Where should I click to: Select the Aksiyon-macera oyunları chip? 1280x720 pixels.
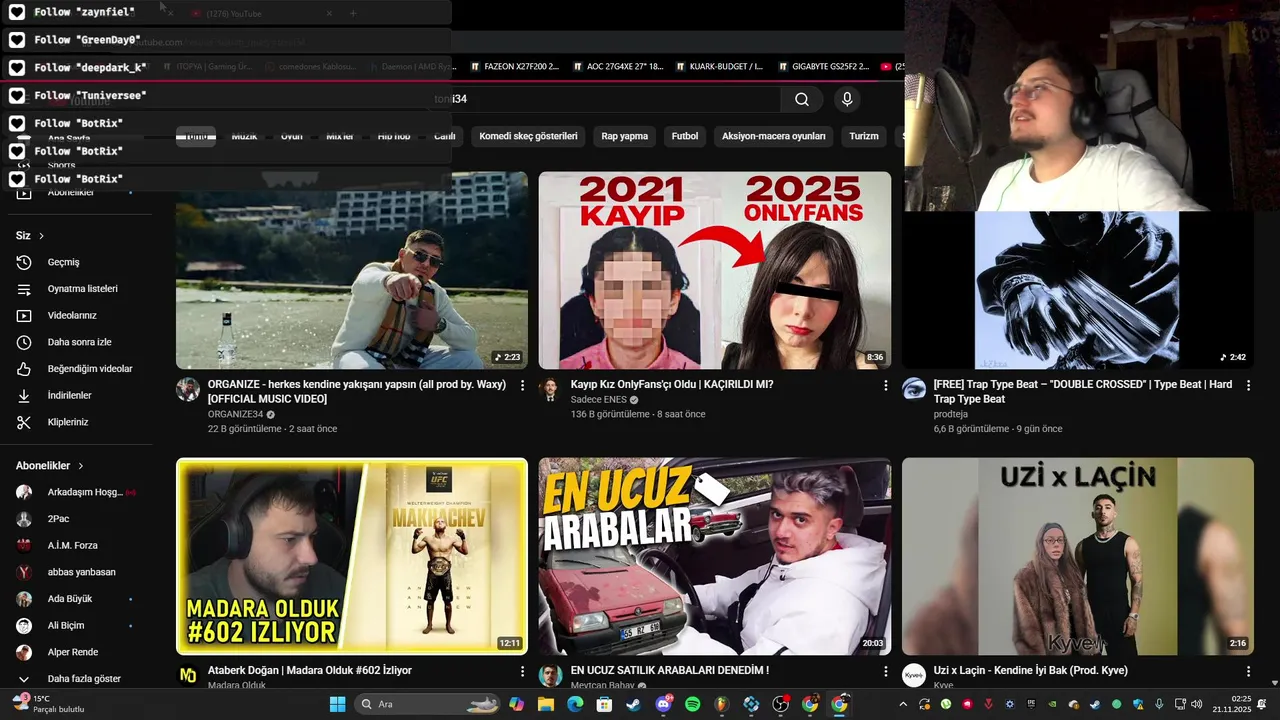click(774, 136)
